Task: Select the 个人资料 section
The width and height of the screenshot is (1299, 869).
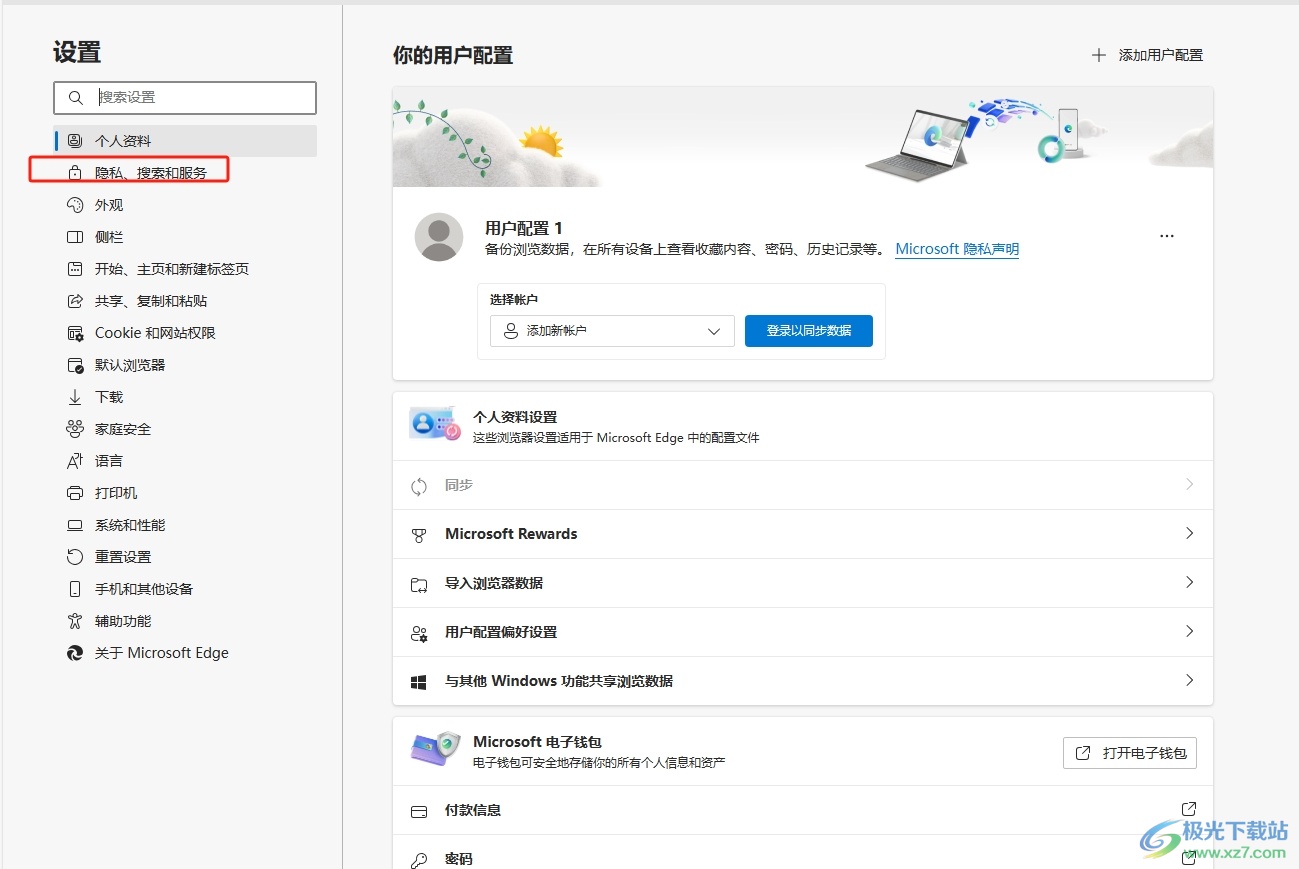Action: pyautogui.click(x=186, y=141)
